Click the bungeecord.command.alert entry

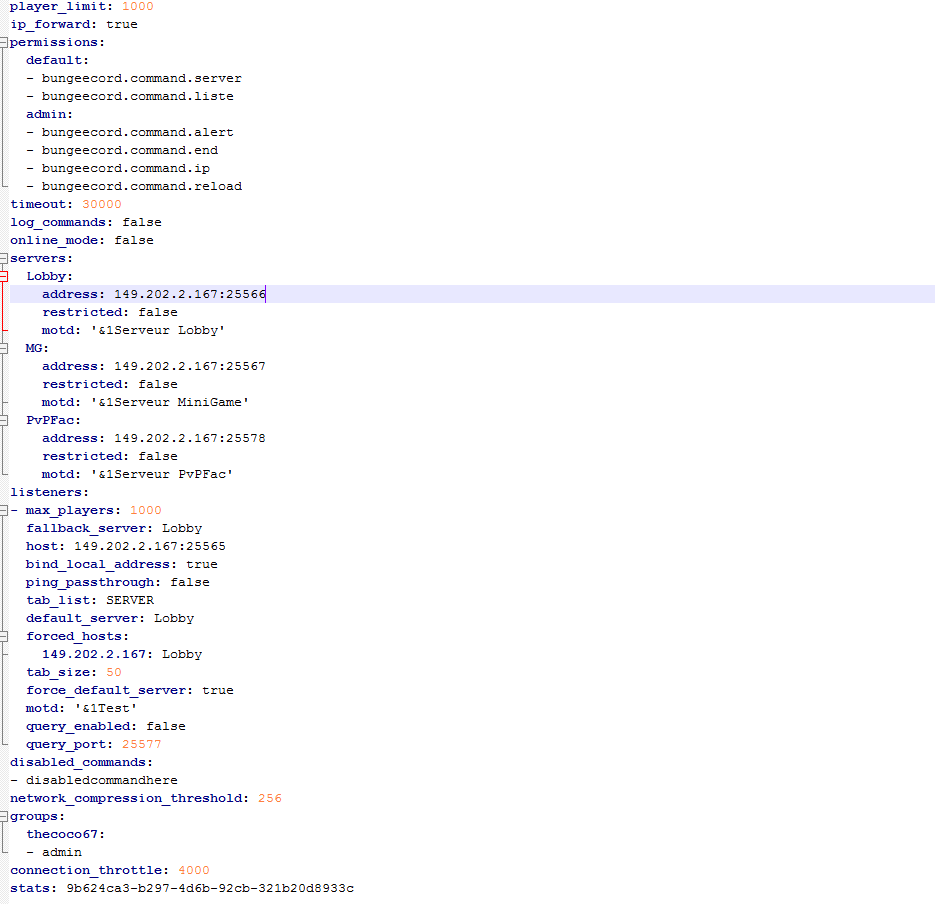[x=137, y=132]
